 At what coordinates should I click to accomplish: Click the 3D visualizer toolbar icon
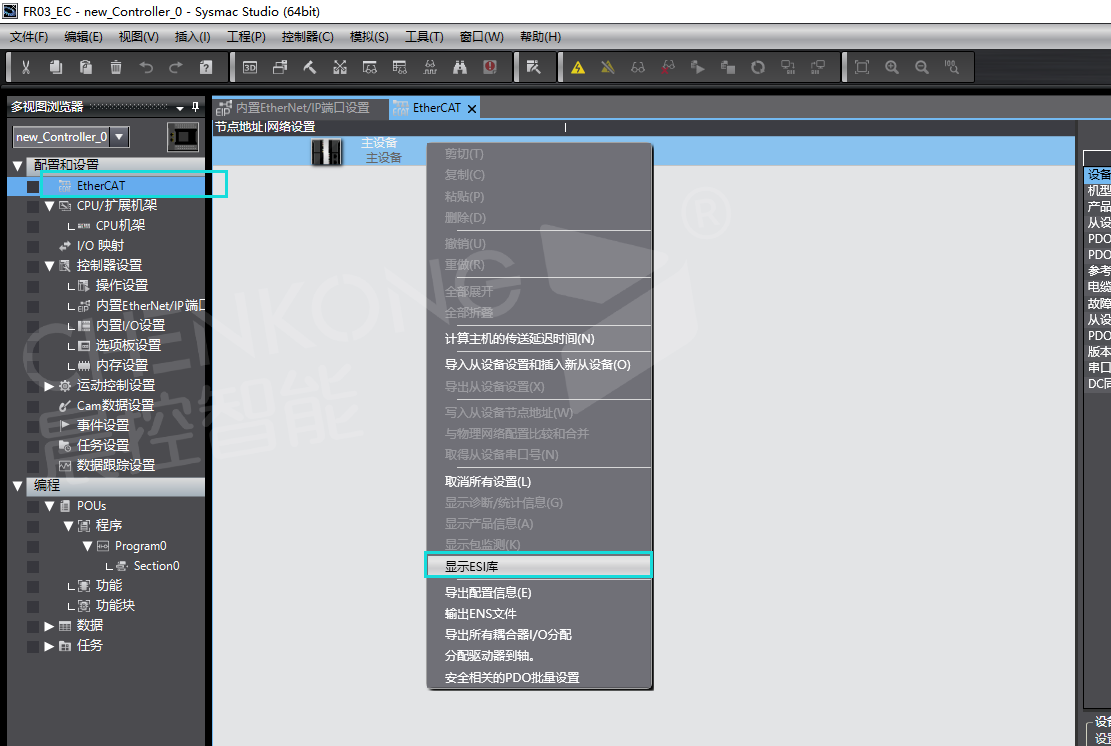point(250,68)
